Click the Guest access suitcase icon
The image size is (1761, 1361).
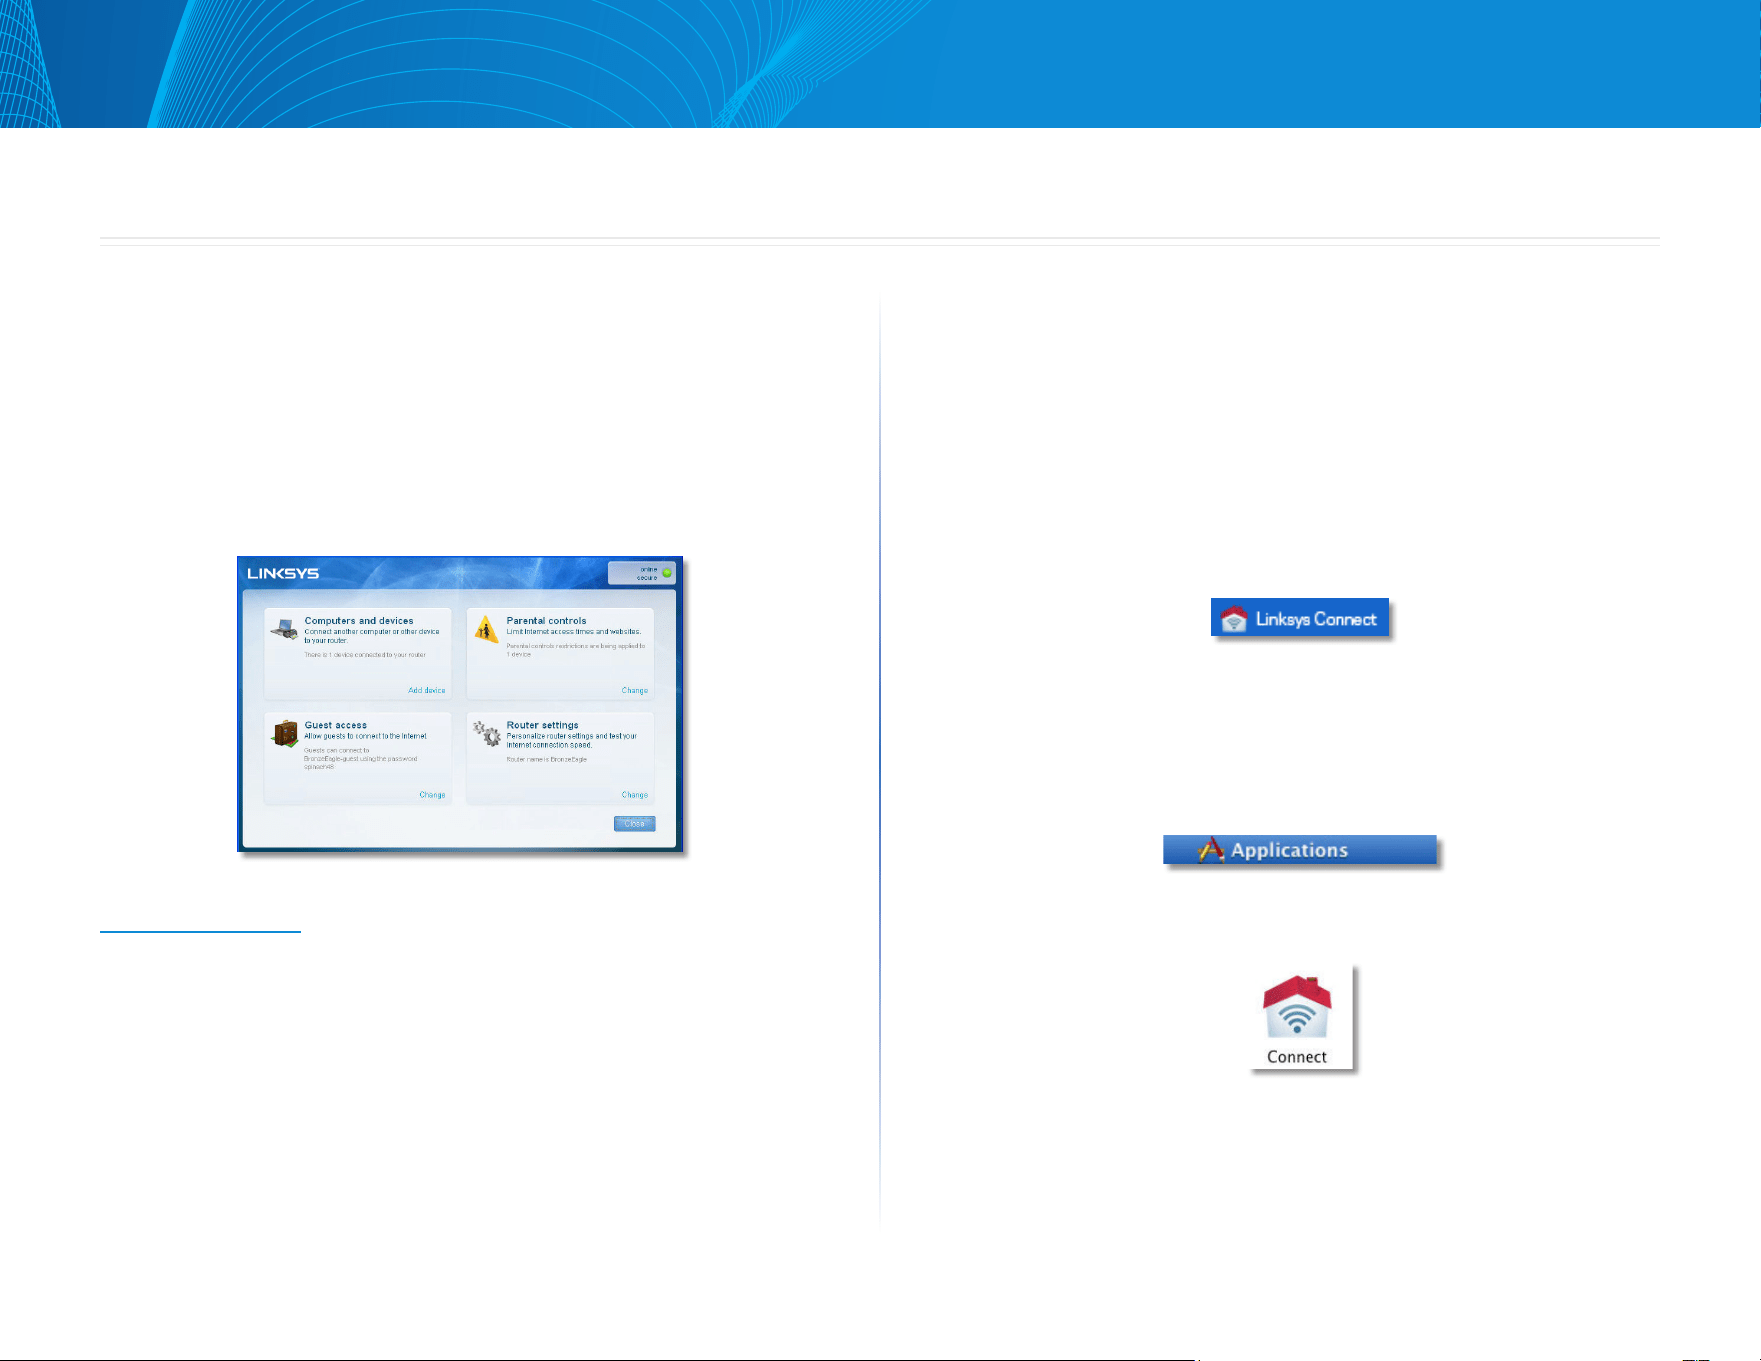coord(285,734)
